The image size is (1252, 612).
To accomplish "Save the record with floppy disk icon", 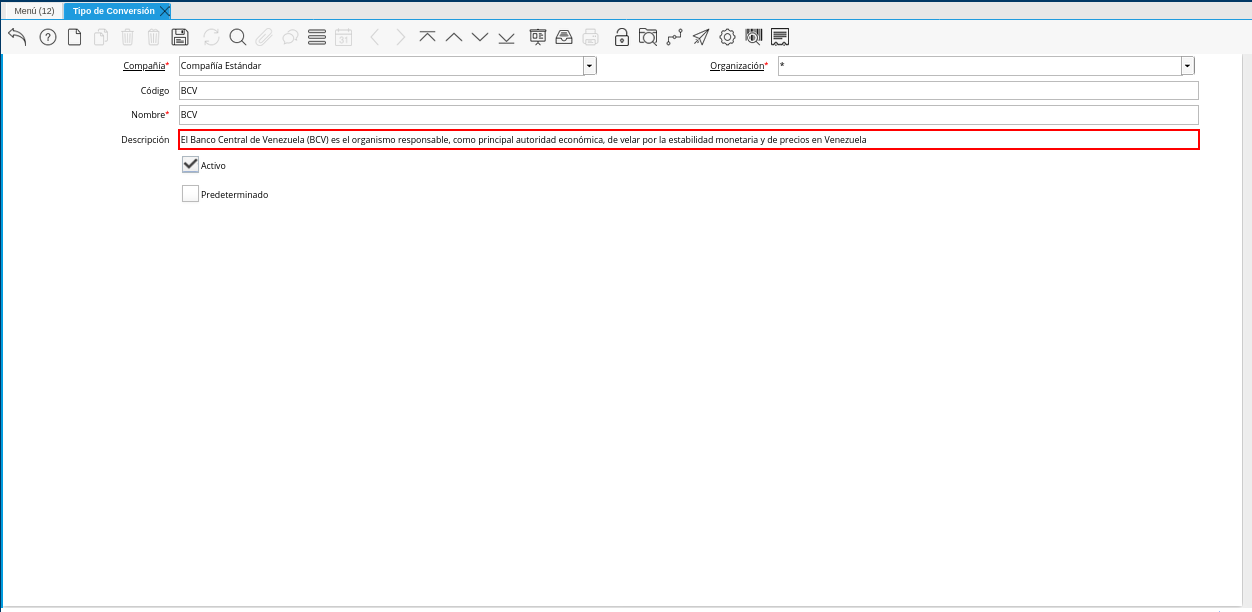I will [x=180, y=37].
